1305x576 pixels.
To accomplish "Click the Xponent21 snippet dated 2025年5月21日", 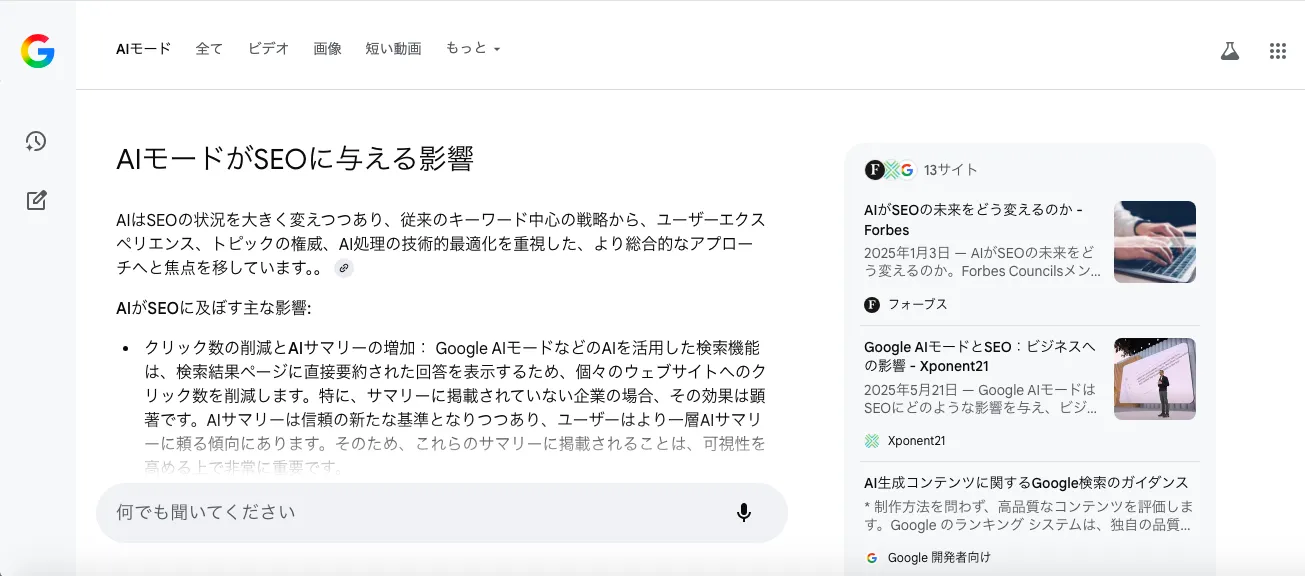I will click(x=981, y=399).
